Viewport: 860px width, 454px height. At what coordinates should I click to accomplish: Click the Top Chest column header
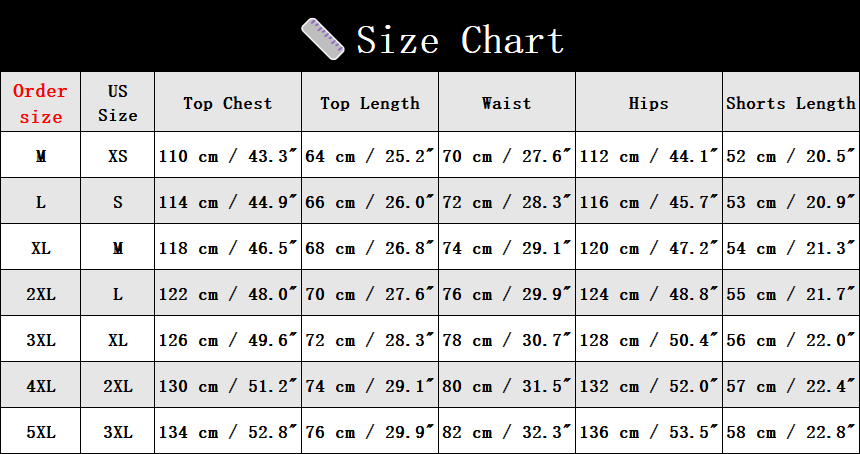tap(227, 103)
